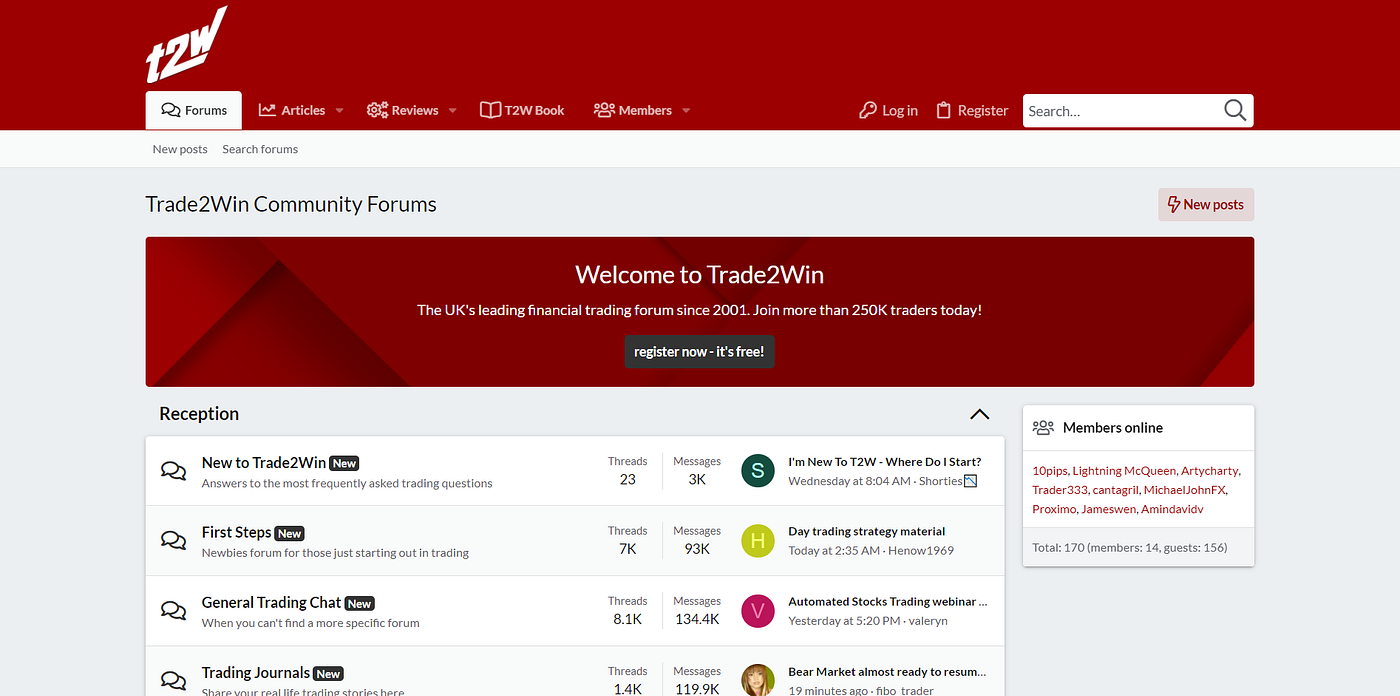Screen dimensions: 1400x696
Task: Click the Yesterday at 5:20 PM timestamp
Action: 844,621
